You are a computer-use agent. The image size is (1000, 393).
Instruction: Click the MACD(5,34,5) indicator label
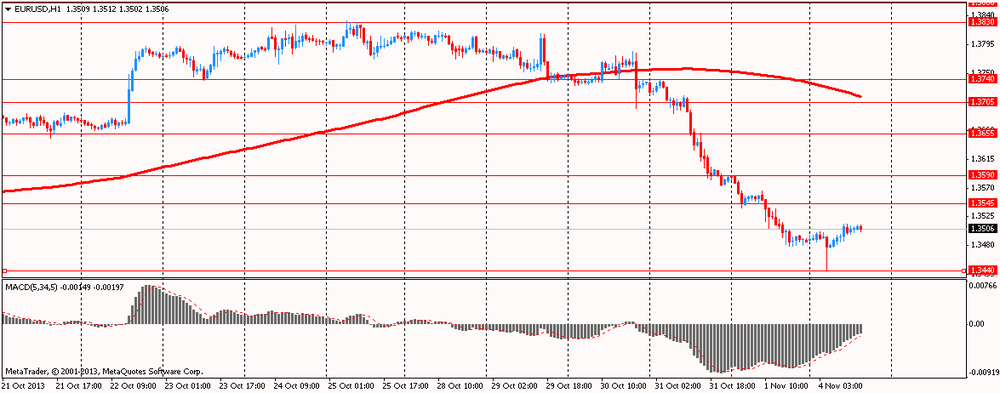tap(30, 288)
